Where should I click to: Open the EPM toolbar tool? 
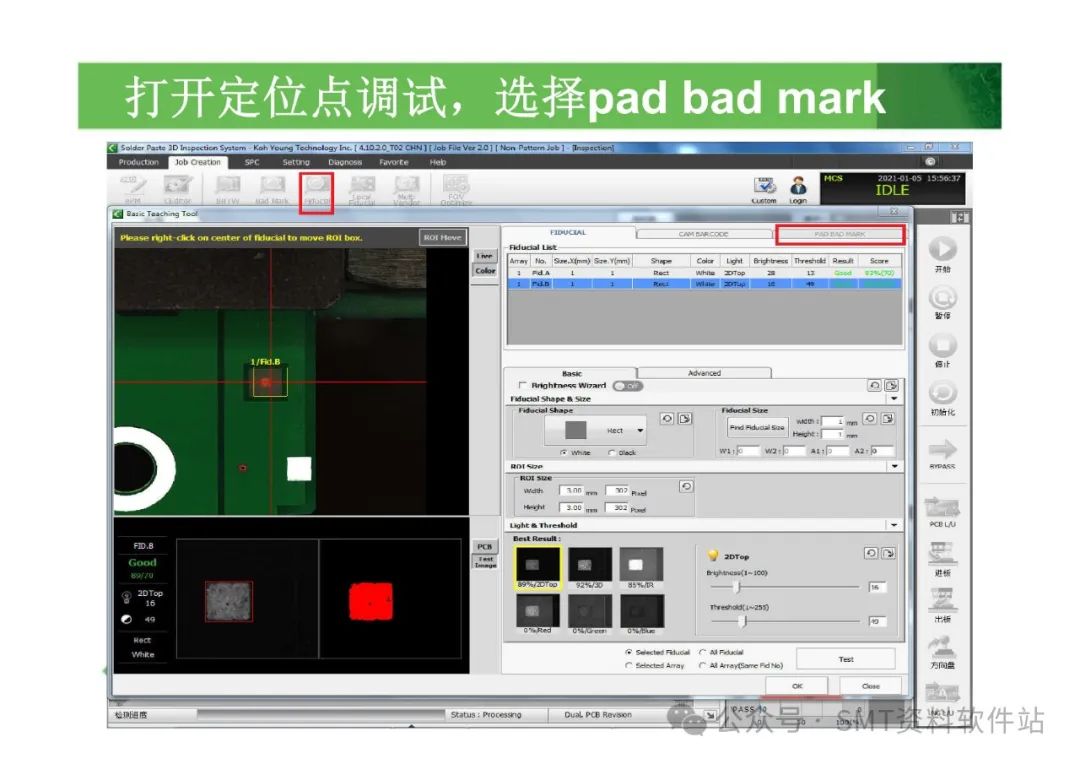coord(133,189)
